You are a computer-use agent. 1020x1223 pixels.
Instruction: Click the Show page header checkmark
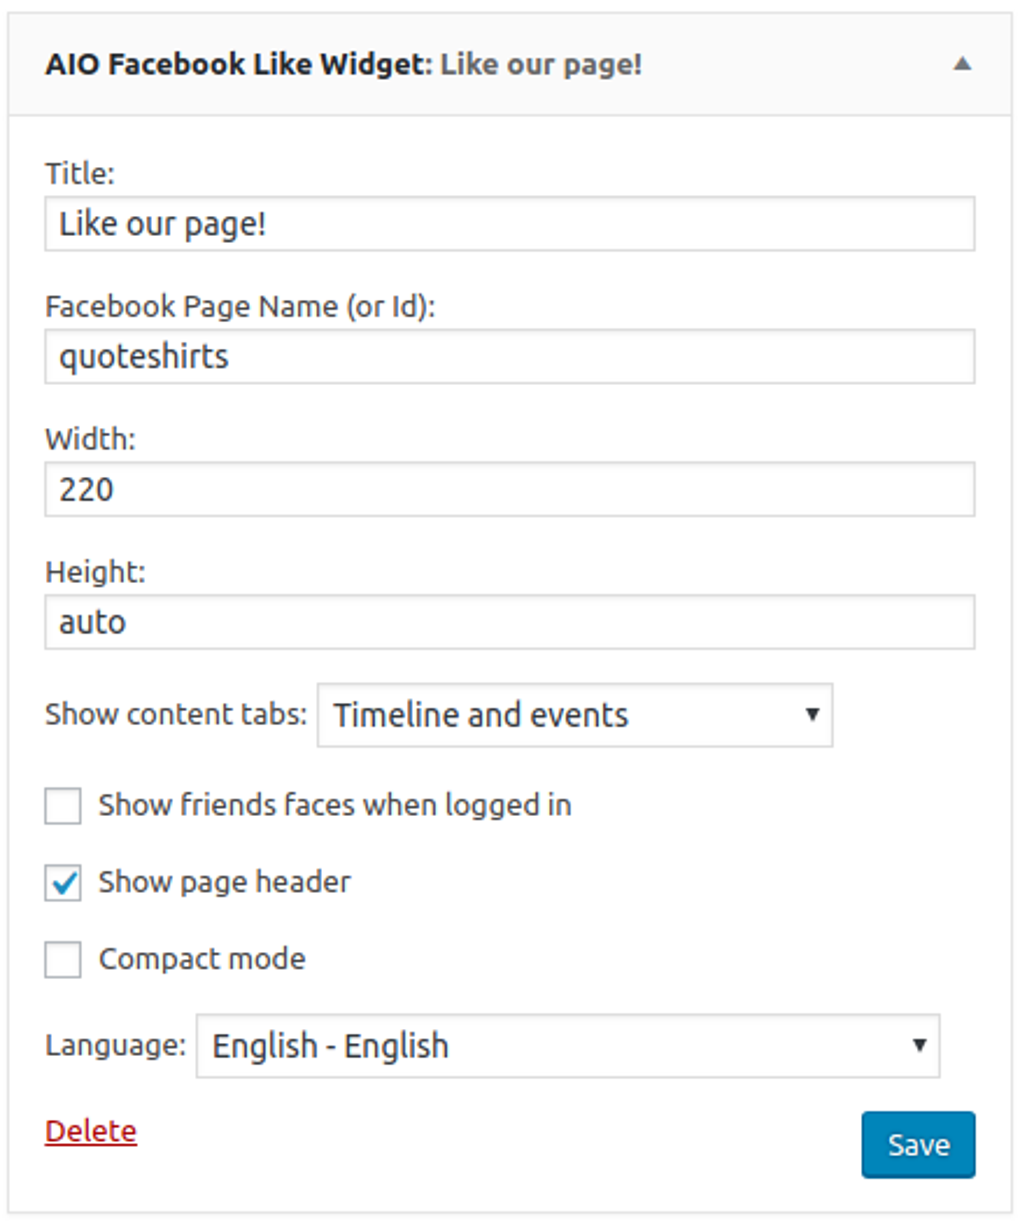click(x=63, y=882)
